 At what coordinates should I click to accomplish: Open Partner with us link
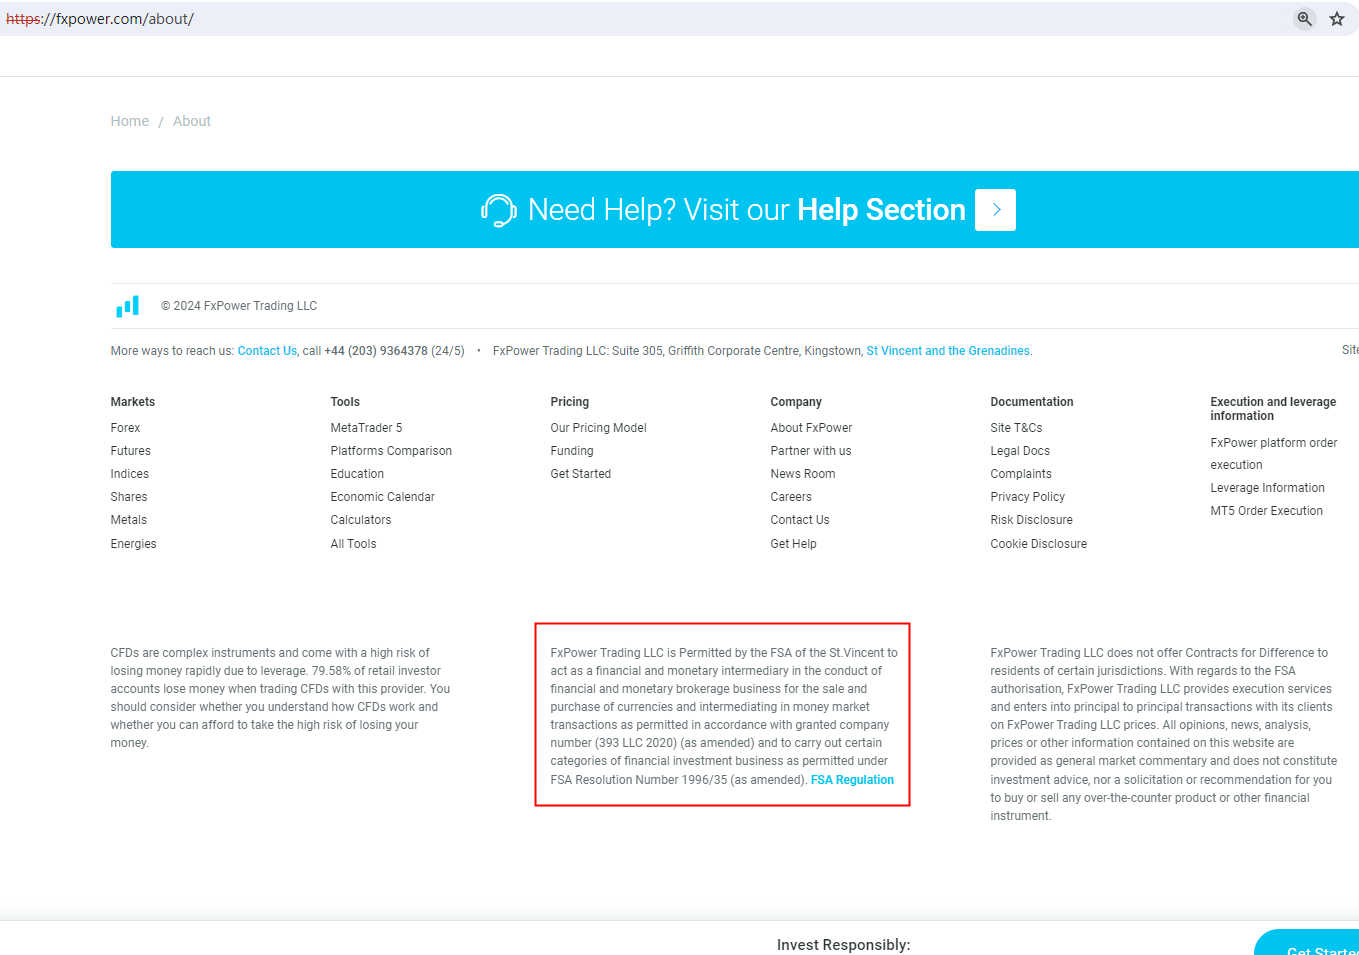point(811,451)
